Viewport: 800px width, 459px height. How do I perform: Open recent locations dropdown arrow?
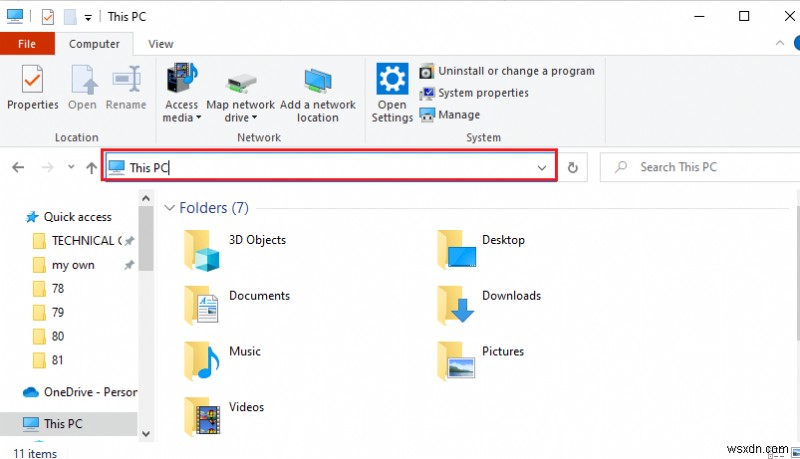click(71, 167)
